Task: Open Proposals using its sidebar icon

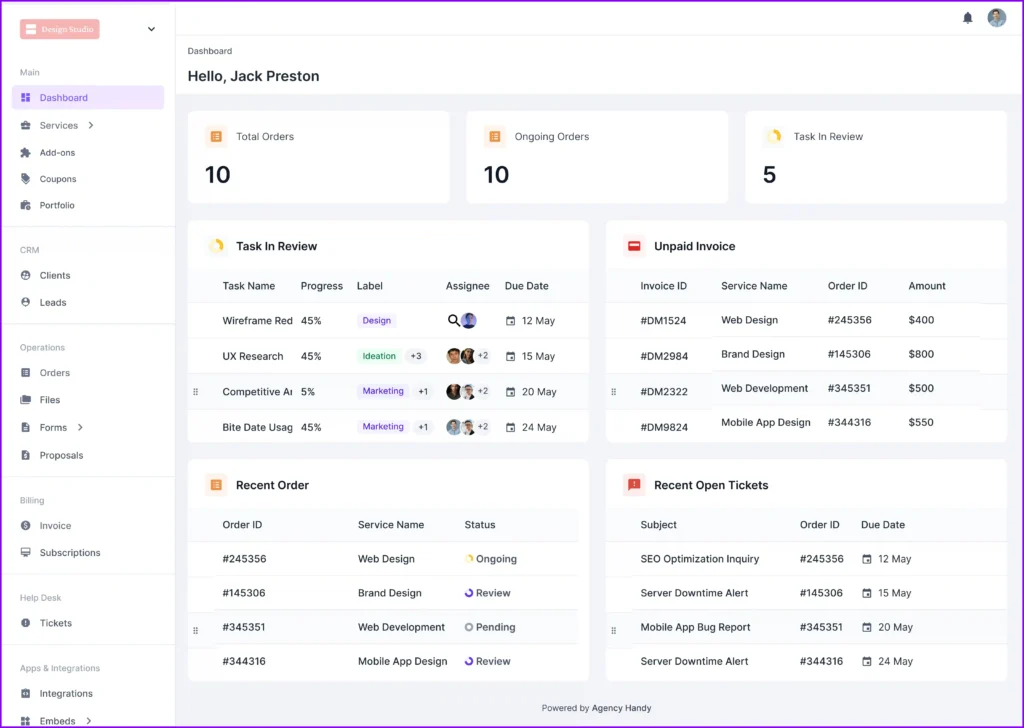Action: point(24,455)
